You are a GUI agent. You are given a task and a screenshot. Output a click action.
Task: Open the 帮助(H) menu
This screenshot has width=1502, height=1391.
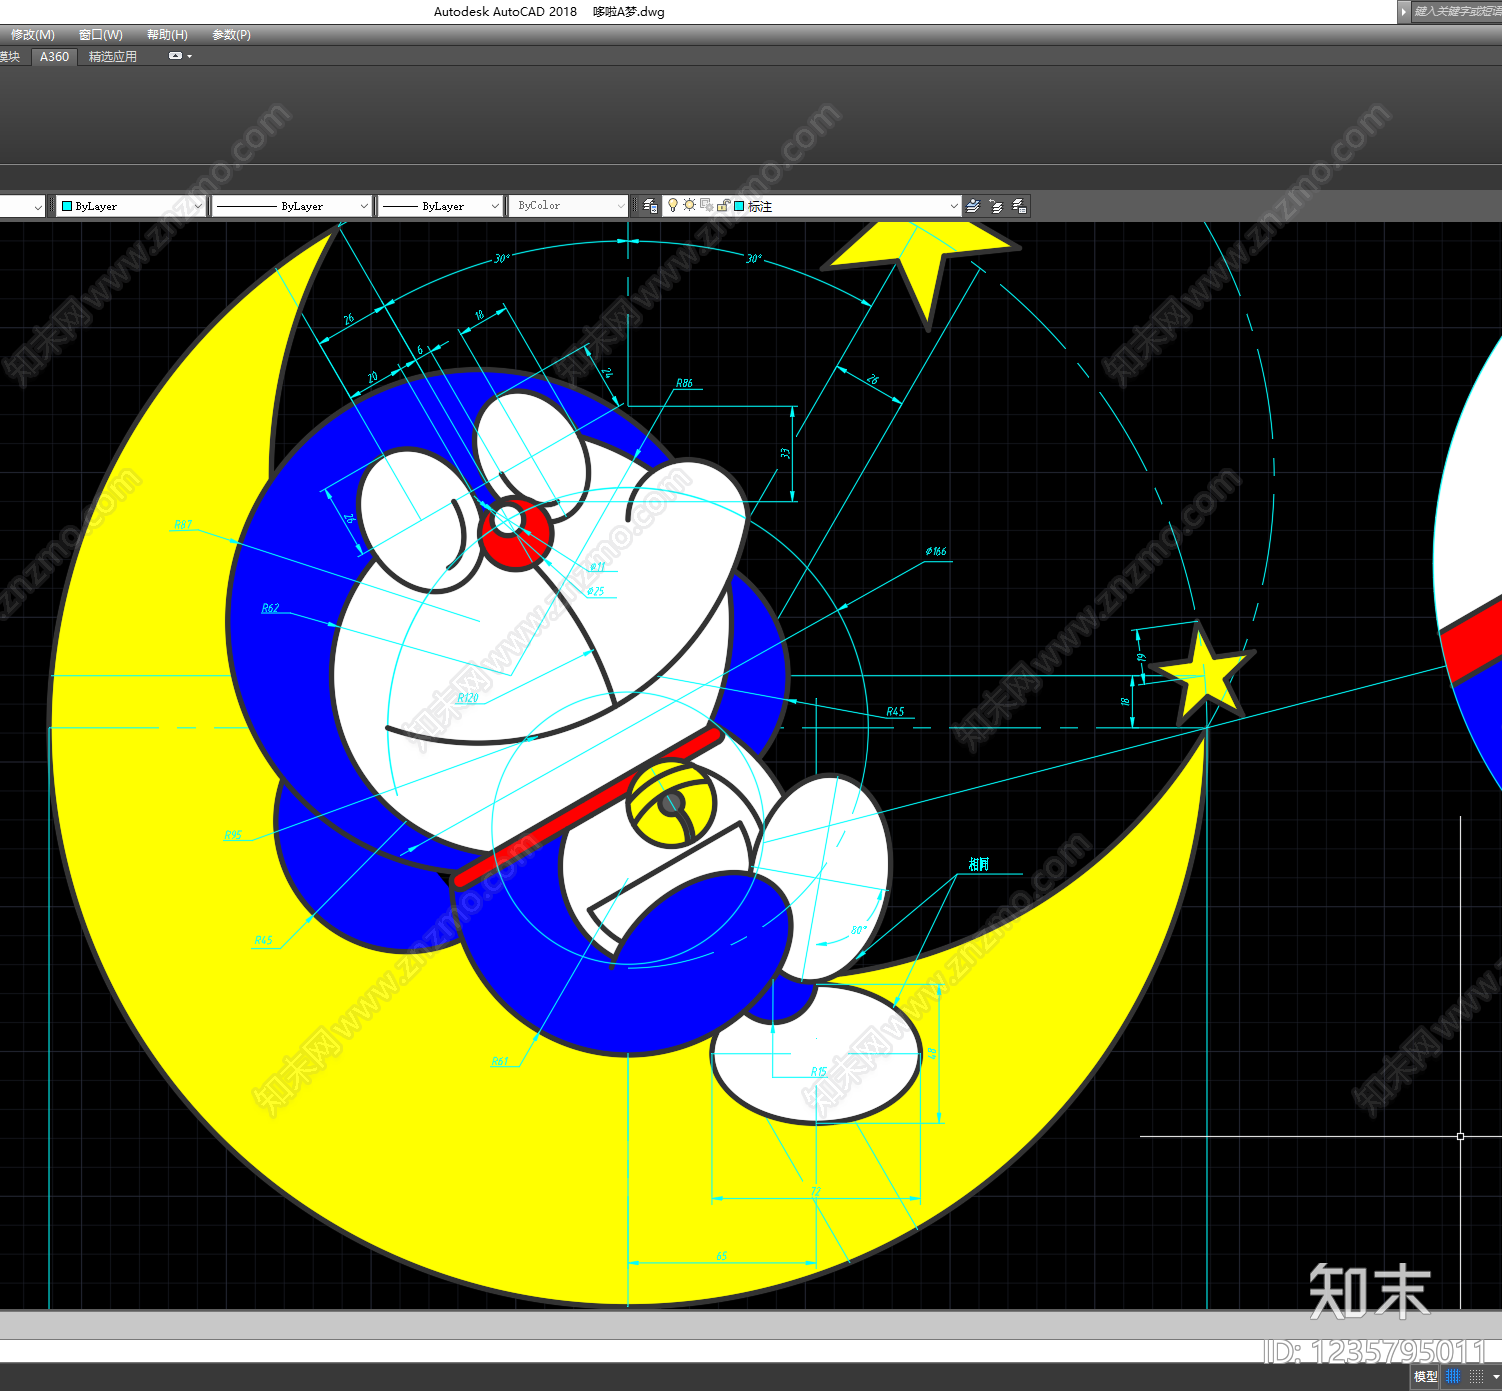(167, 35)
